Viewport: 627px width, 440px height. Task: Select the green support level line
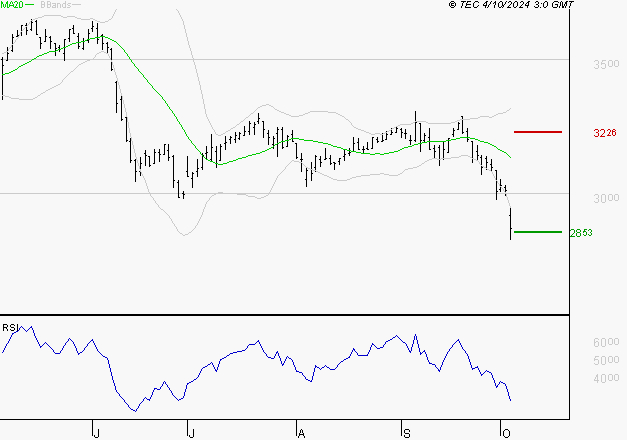tap(538, 232)
